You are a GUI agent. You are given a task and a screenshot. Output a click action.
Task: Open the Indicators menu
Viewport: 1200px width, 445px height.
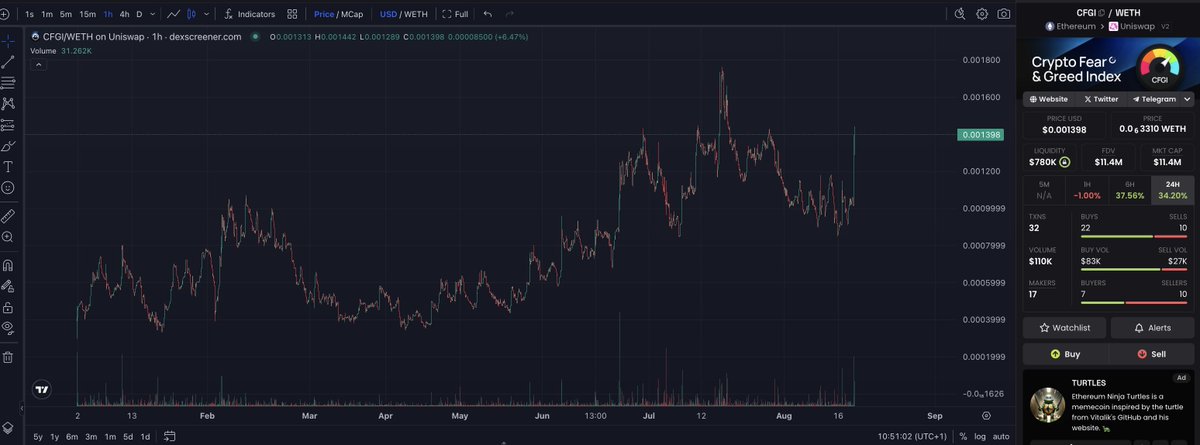pyautogui.click(x=250, y=14)
